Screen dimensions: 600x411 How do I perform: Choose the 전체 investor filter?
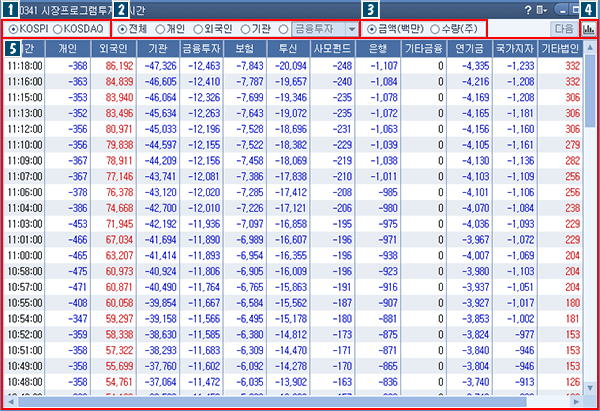122,29
